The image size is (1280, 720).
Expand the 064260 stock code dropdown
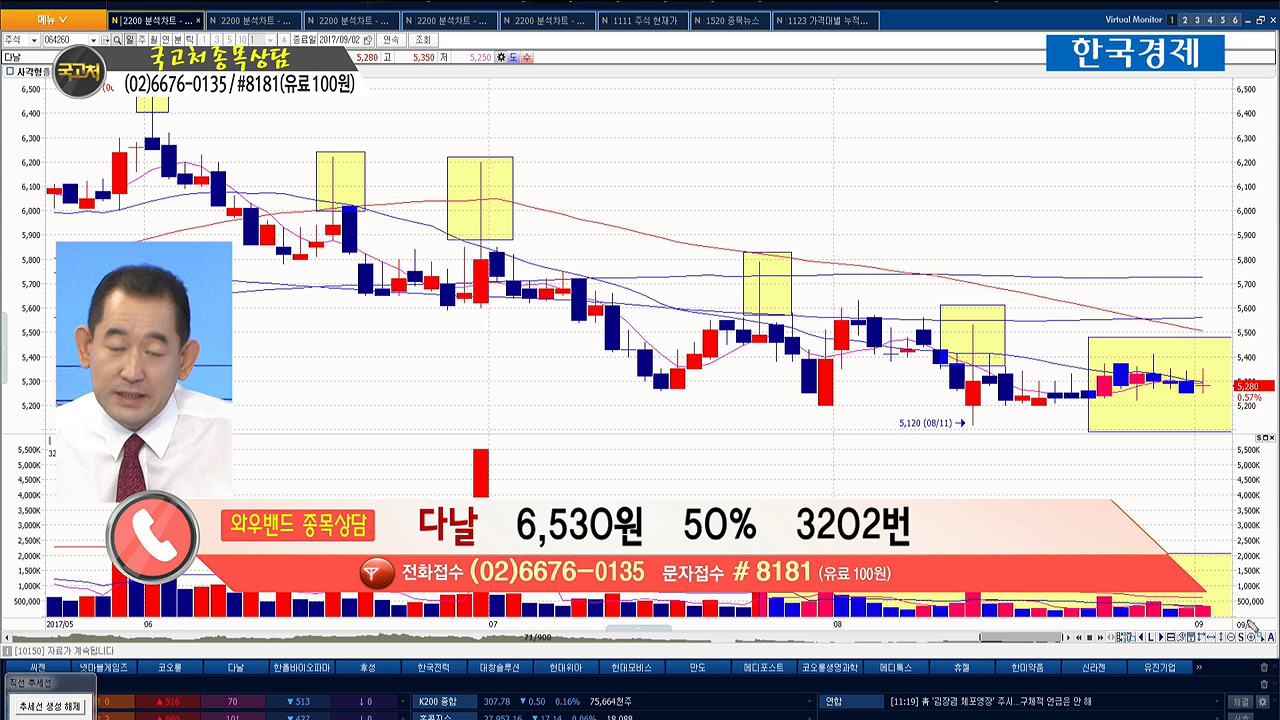click(x=94, y=40)
